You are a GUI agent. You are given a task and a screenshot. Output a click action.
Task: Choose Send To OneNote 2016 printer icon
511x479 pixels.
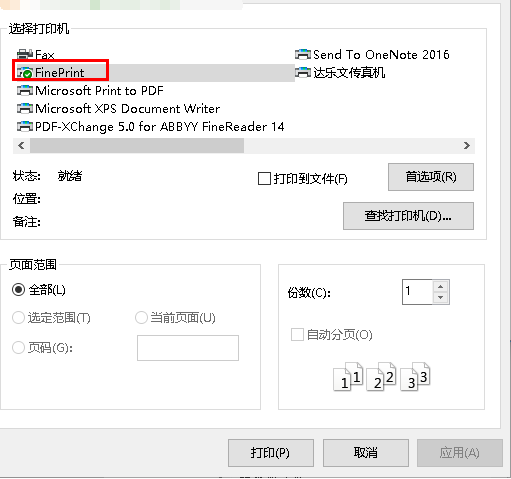tap(303, 54)
